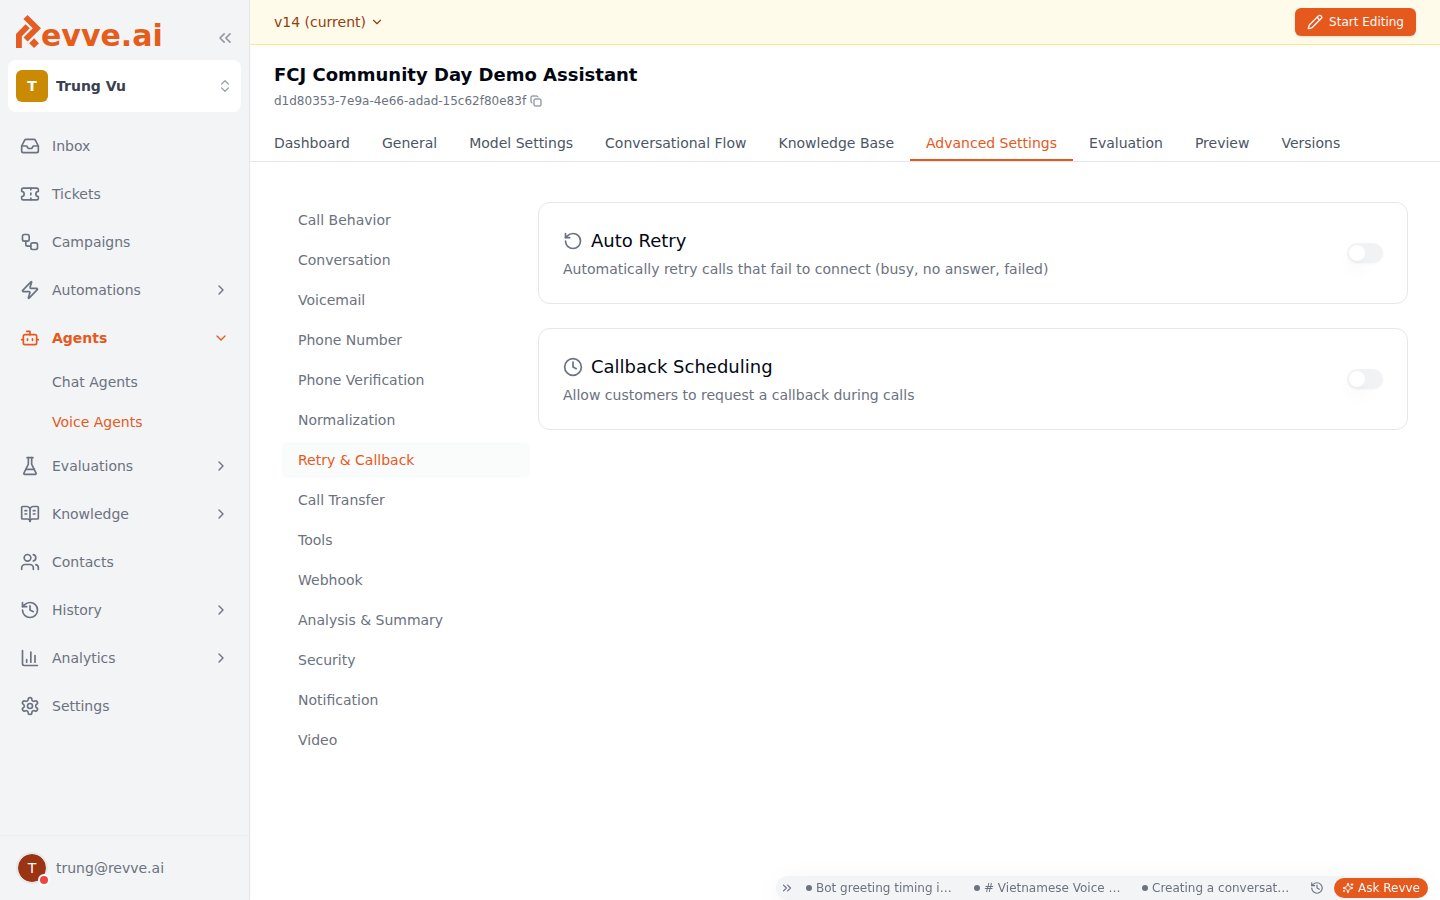The image size is (1440, 900).
Task: Open the Bot greeting timing conversation
Action: [x=878, y=888]
